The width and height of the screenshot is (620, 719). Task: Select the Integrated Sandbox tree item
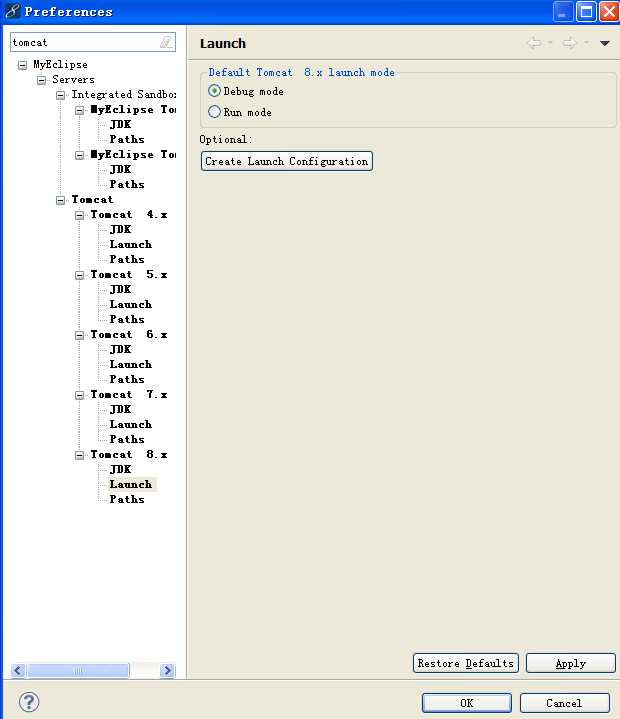(x=123, y=94)
